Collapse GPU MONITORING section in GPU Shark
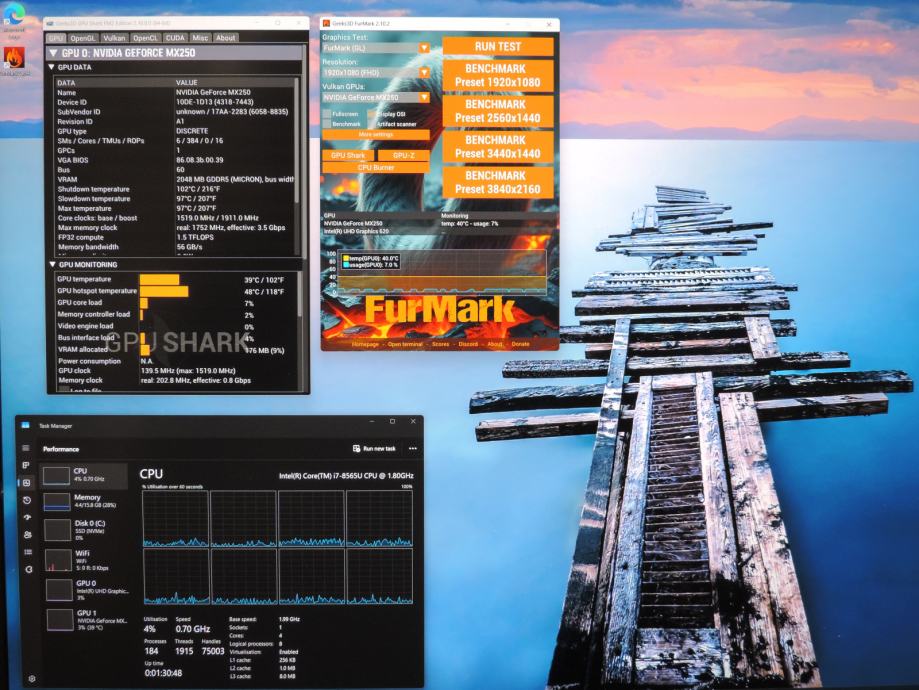Image resolution: width=919 pixels, height=690 pixels. tap(53, 264)
